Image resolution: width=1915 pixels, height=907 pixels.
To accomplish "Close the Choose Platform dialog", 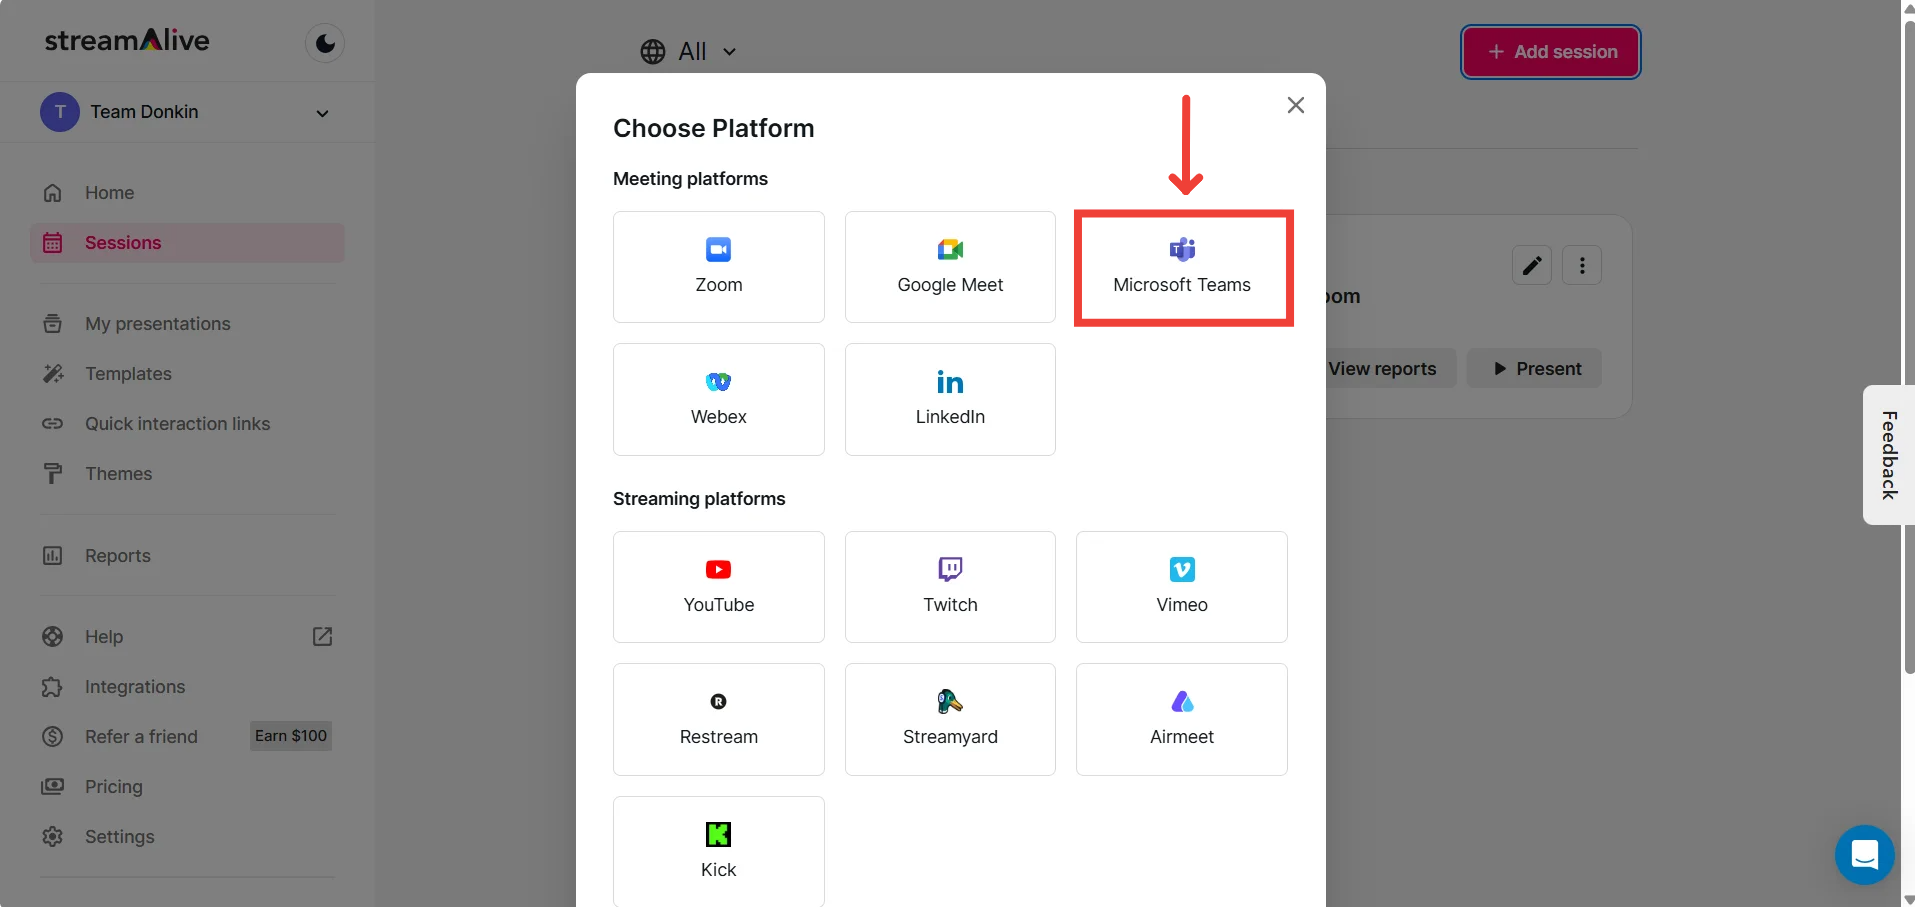I will click(1295, 105).
